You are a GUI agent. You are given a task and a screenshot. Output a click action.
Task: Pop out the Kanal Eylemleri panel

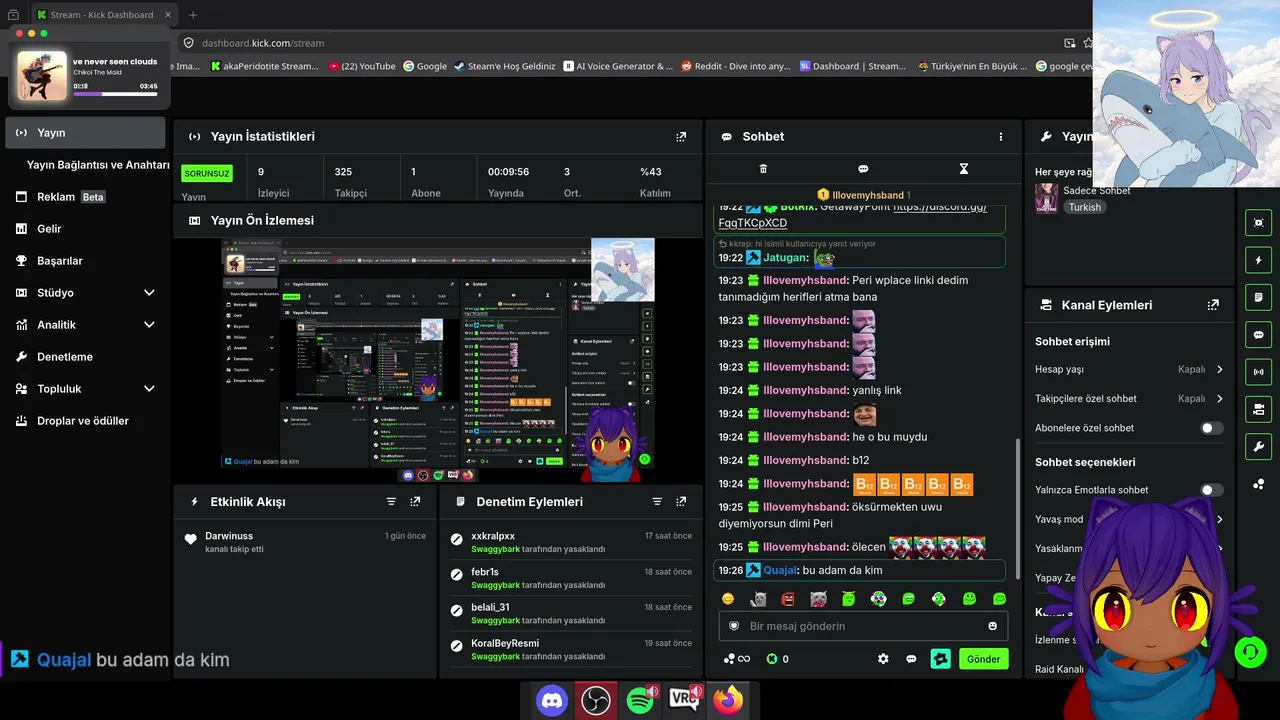[x=1213, y=305]
